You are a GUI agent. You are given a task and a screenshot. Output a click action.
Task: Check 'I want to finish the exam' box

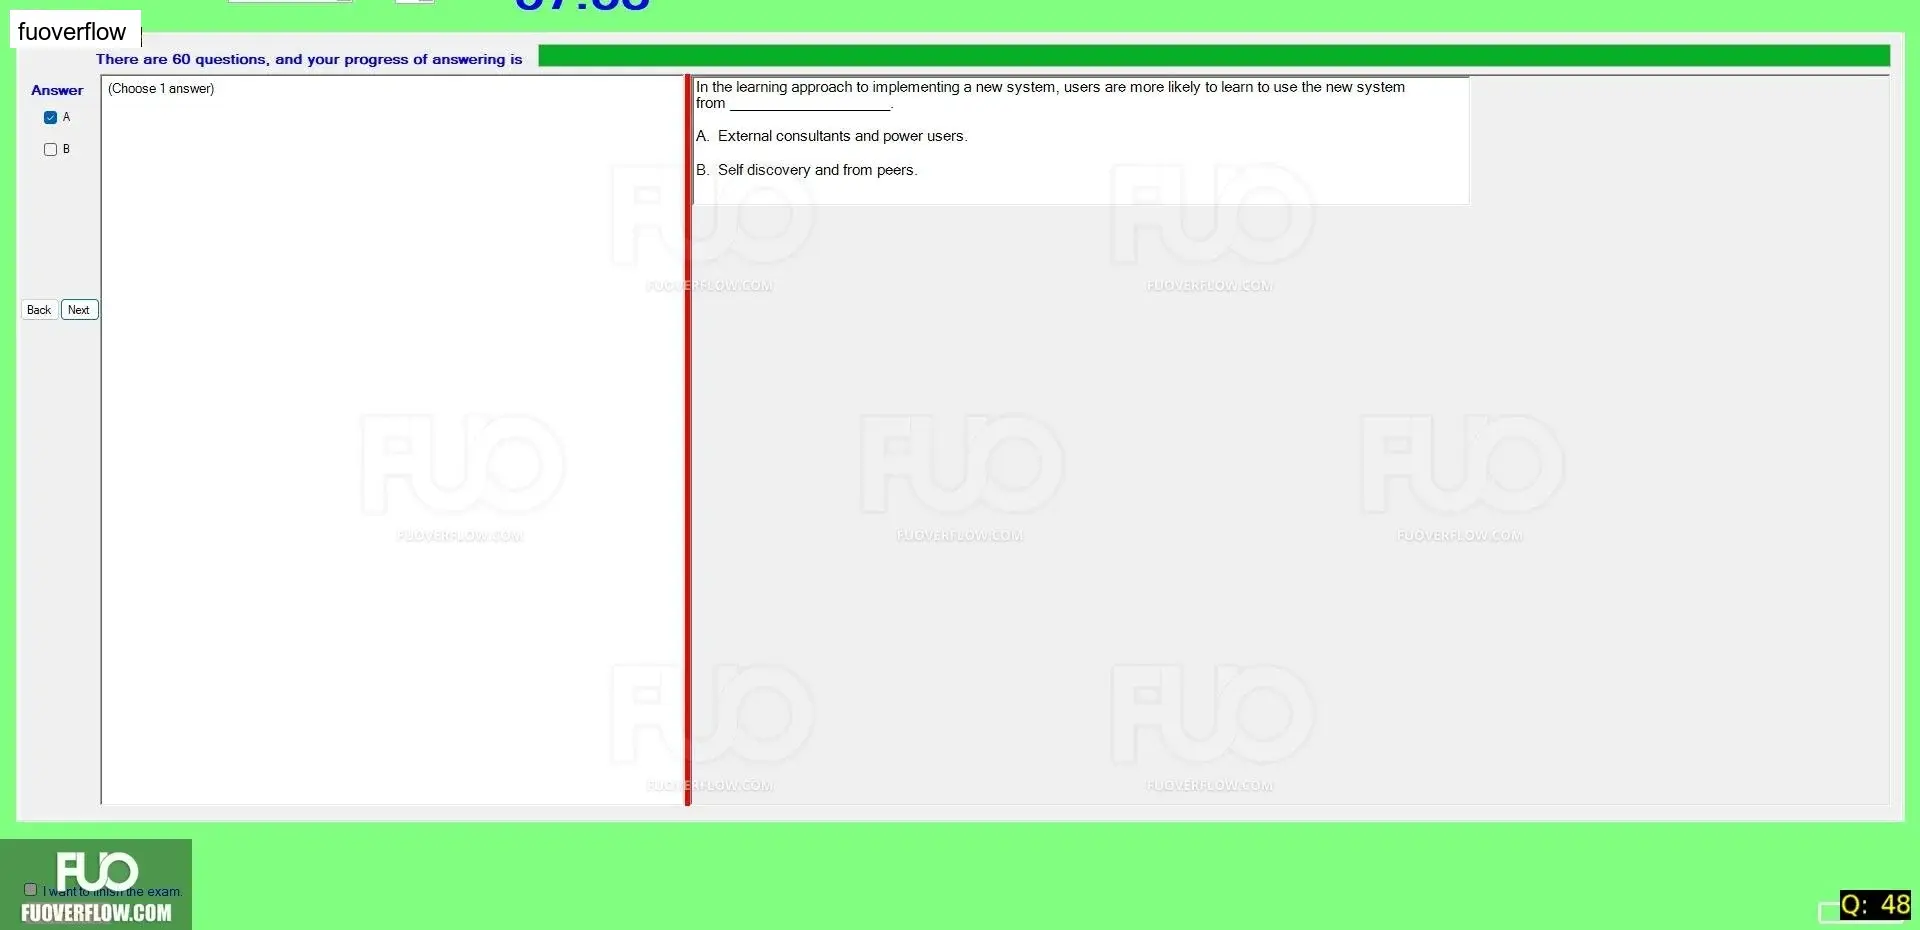(30, 889)
